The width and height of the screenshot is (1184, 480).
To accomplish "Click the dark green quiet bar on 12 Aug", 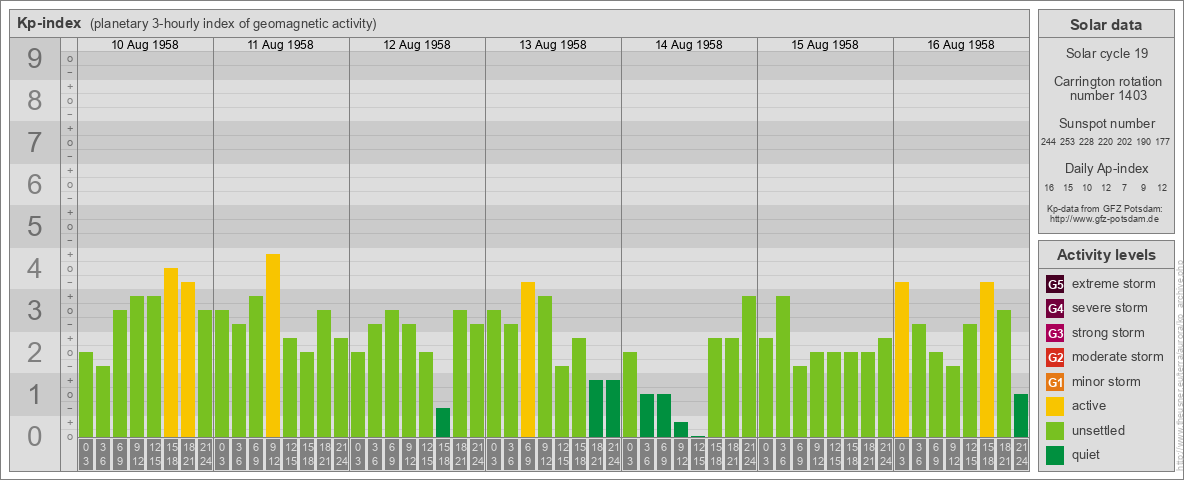I will pyautogui.click(x=442, y=423).
